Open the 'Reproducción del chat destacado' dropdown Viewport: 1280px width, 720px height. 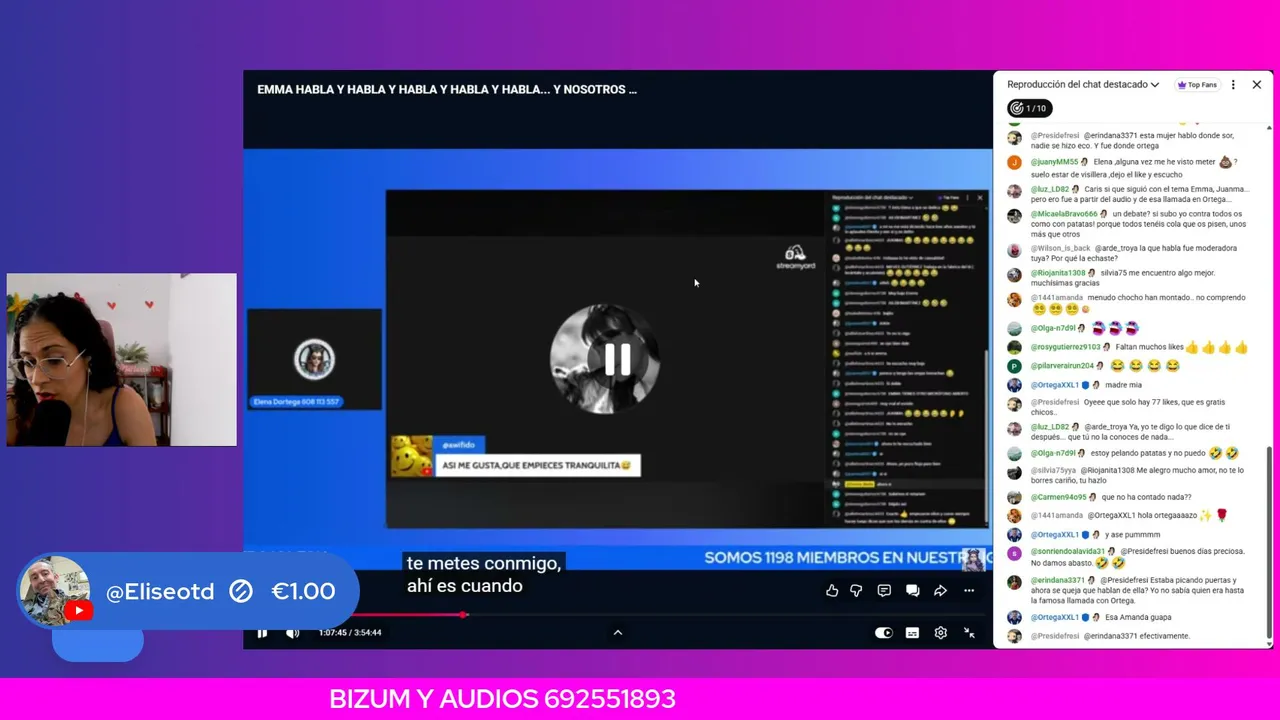[x=1083, y=85]
